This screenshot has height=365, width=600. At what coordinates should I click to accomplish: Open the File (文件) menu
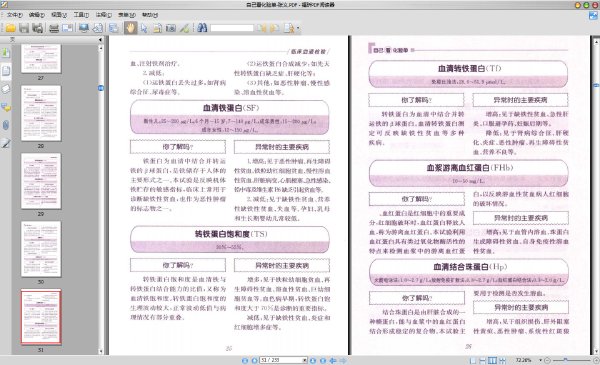click(14, 15)
